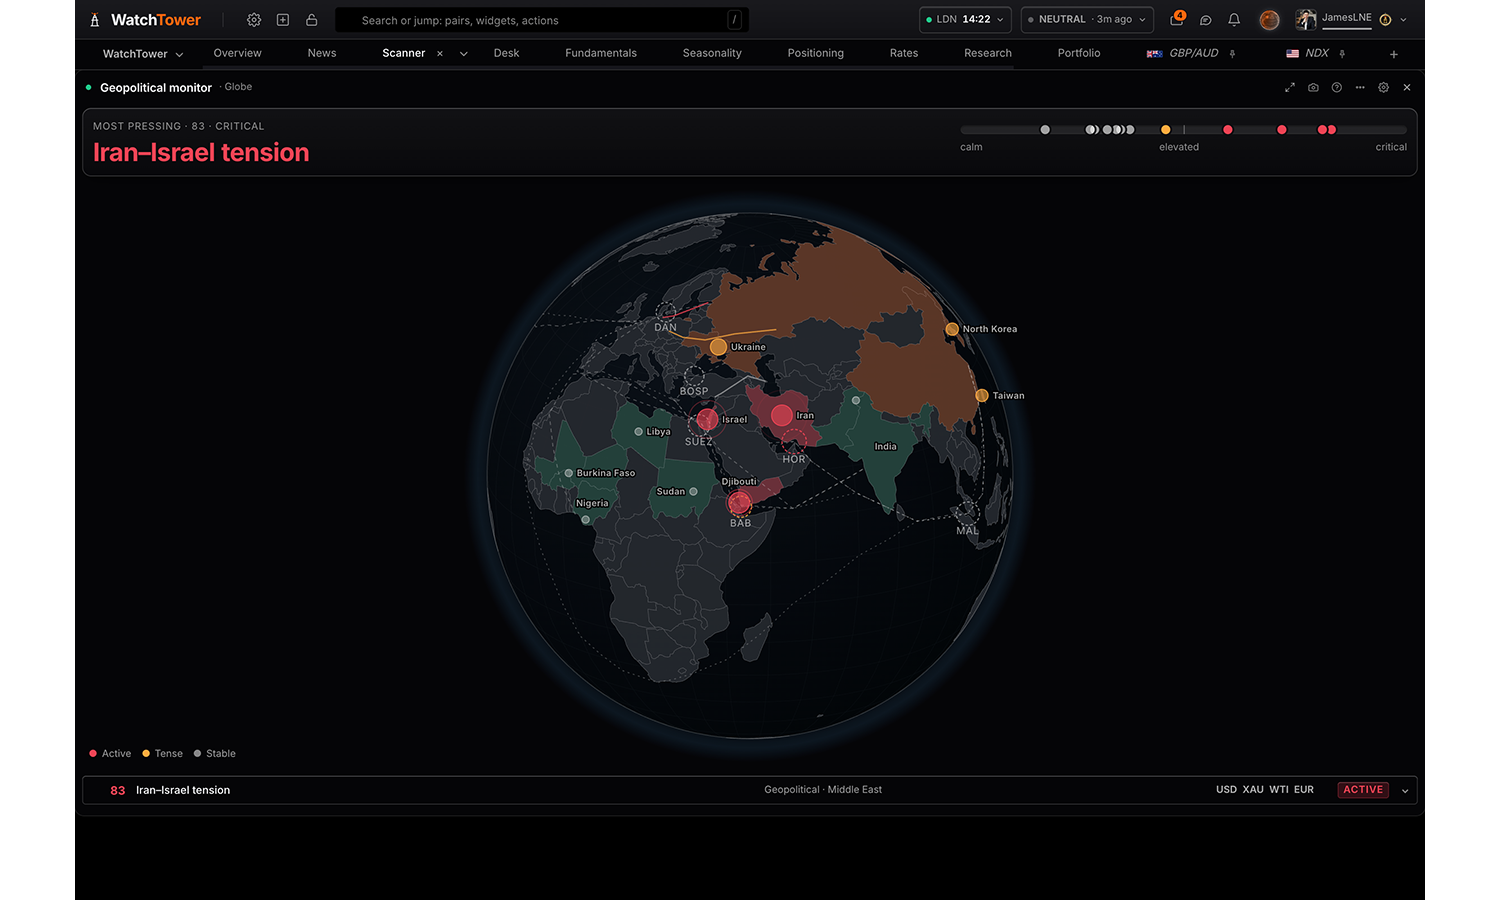1500x900 pixels.
Task: Click the leftmost grey dot on severity scale
Action: tap(1045, 130)
